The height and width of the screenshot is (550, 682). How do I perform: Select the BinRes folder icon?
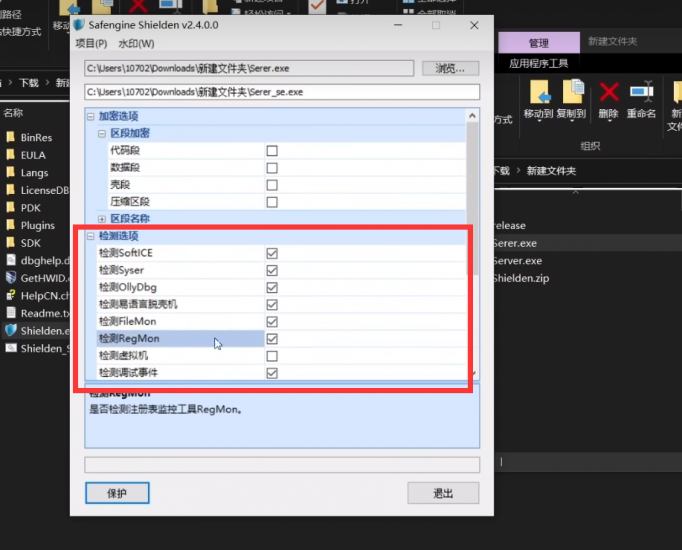coord(11,137)
